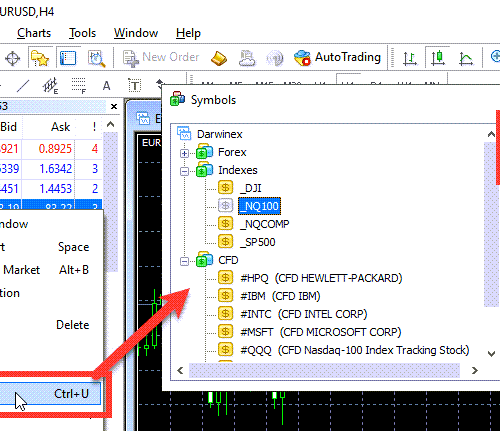This screenshot has height=431, width=500.
Task: Select #HPQ CFD Hewlett-Packard
Action: (x=321, y=278)
